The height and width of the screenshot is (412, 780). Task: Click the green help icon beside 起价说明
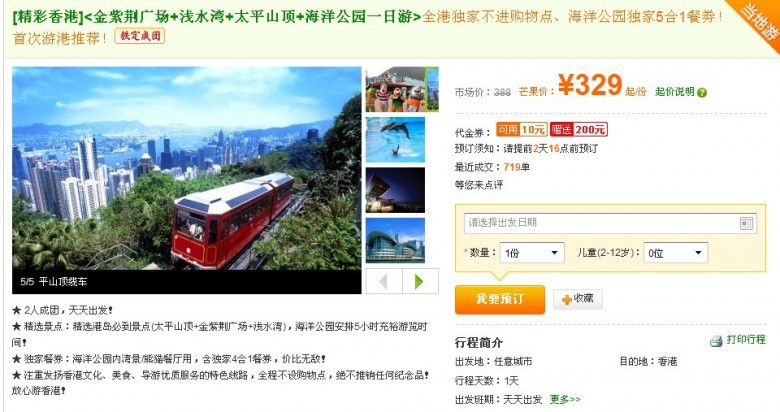point(702,93)
